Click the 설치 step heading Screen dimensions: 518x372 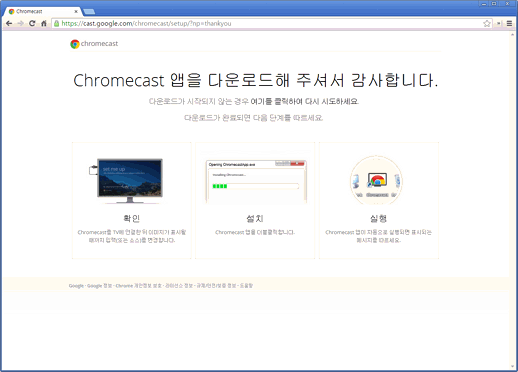pos(255,219)
